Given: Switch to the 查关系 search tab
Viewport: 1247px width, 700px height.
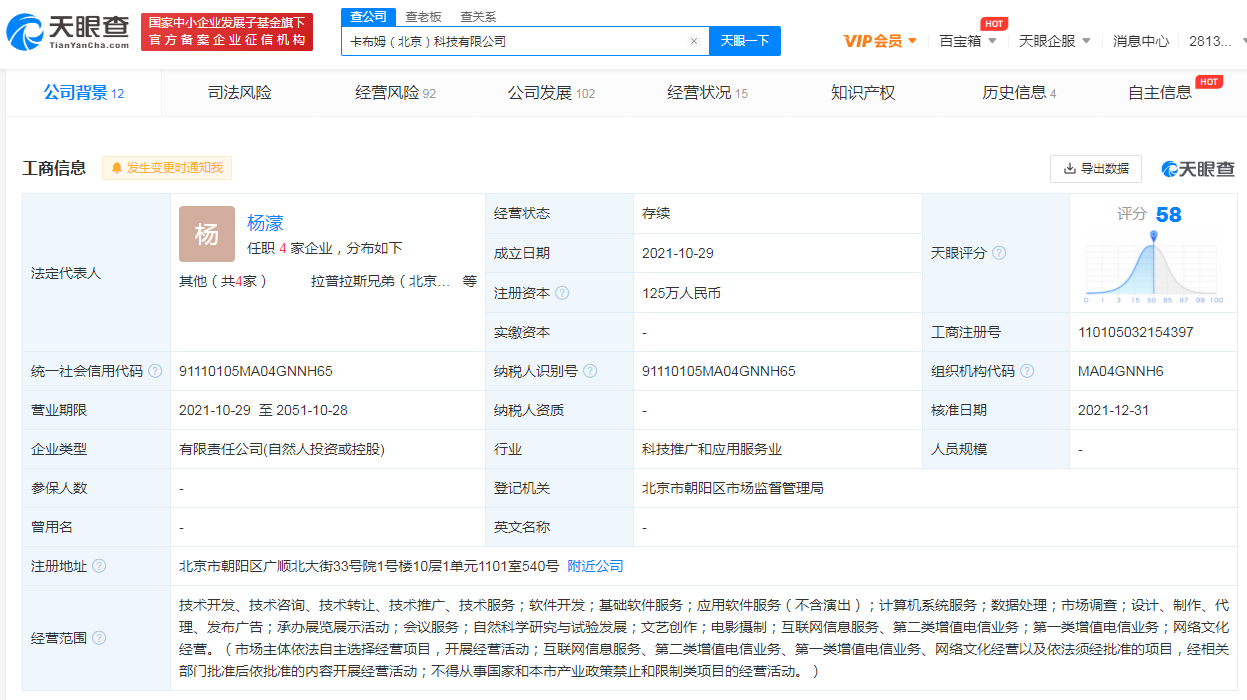Looking at the screenshot, I should pyautogui.click(x=478, y=17).
